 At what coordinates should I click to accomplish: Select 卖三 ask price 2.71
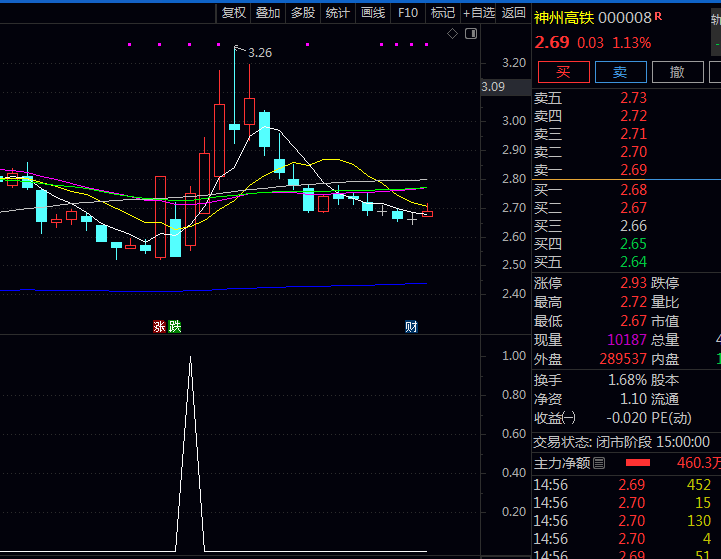pyautogui.click(x=633, y=134)
